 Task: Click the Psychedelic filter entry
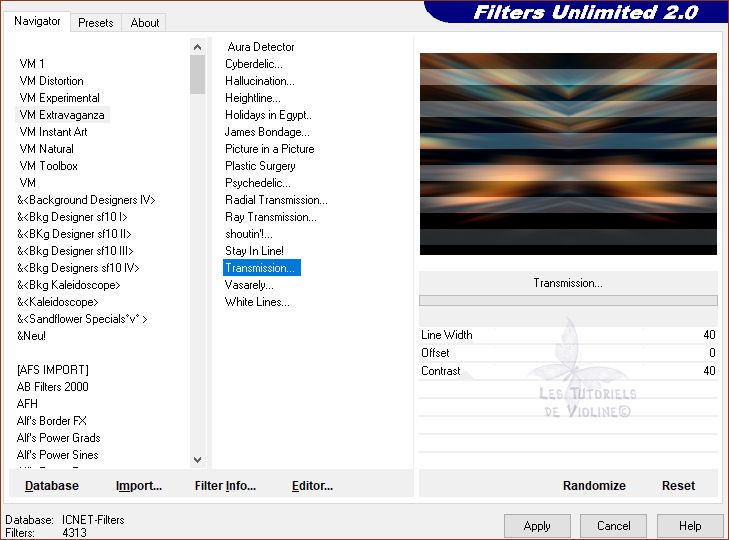coord(258,183)
